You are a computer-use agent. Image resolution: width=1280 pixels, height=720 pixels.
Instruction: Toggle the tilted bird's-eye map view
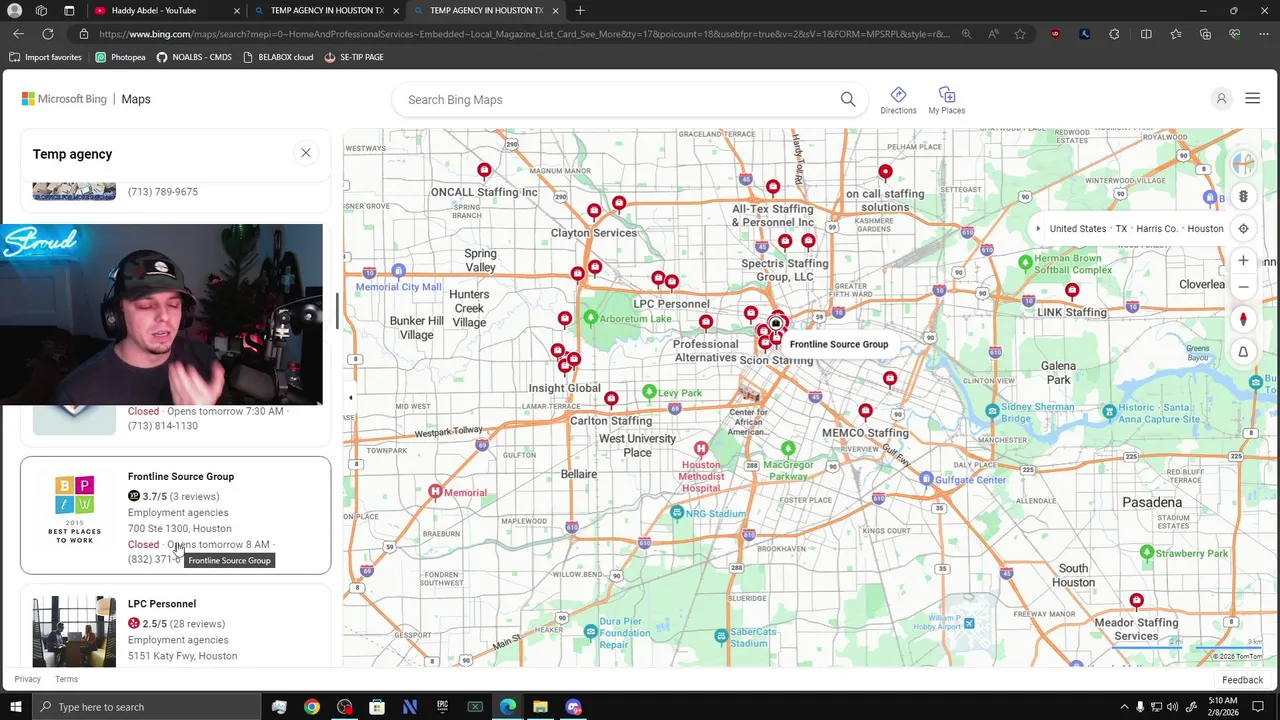pos(1243,352)
